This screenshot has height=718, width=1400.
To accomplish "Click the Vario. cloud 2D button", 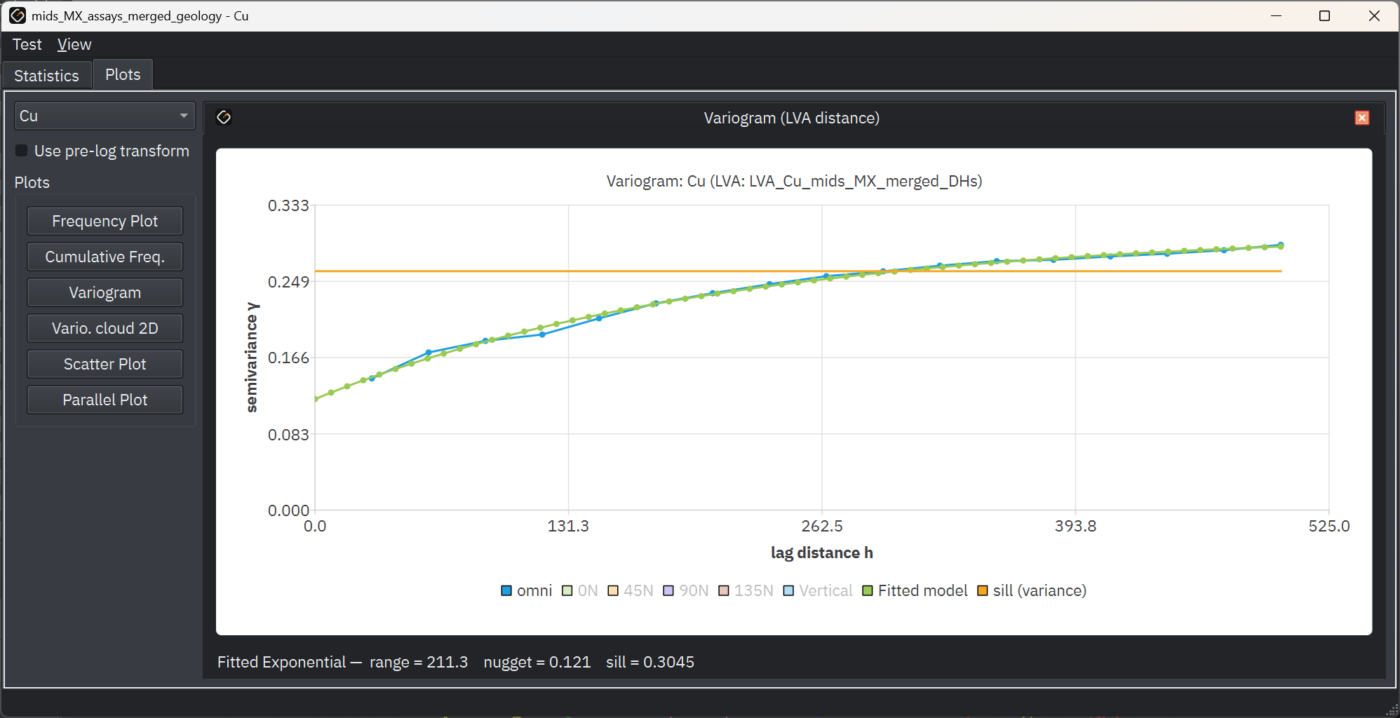I will [105, 328].
